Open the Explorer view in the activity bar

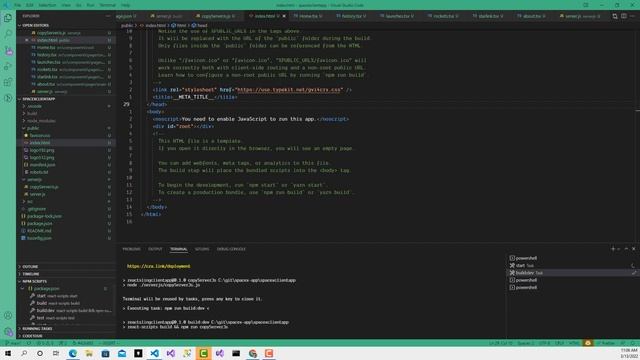[8, 18]
